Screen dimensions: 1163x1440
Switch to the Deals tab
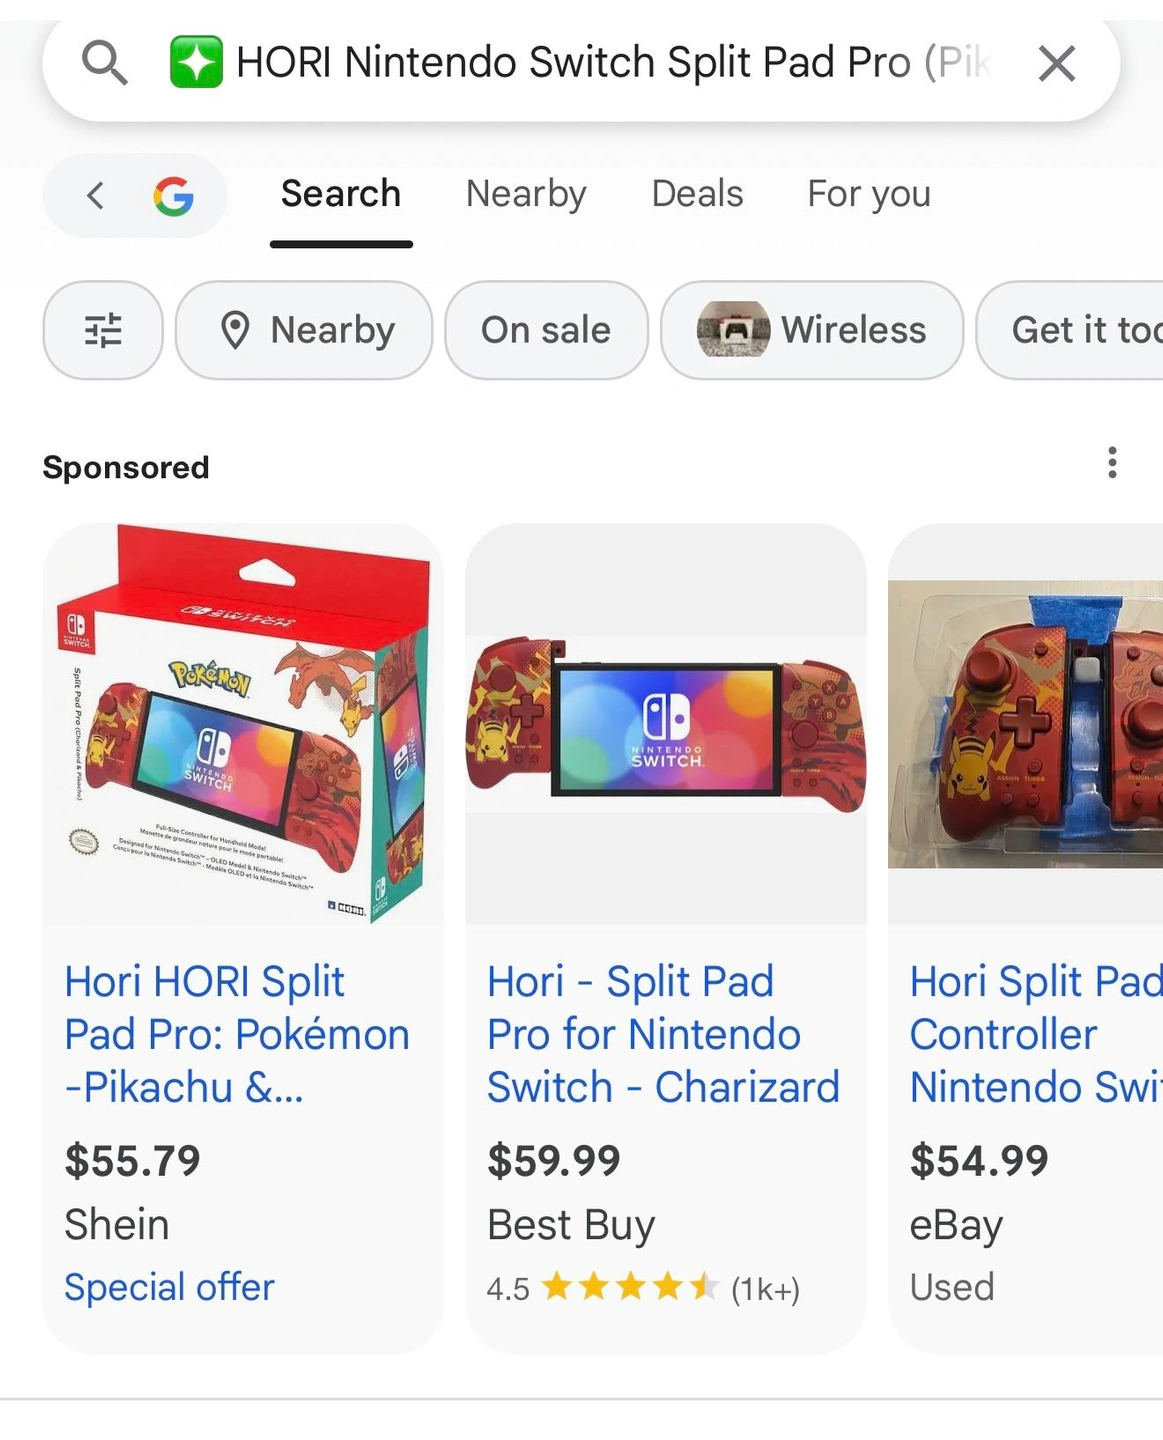[x=697, y=194]
